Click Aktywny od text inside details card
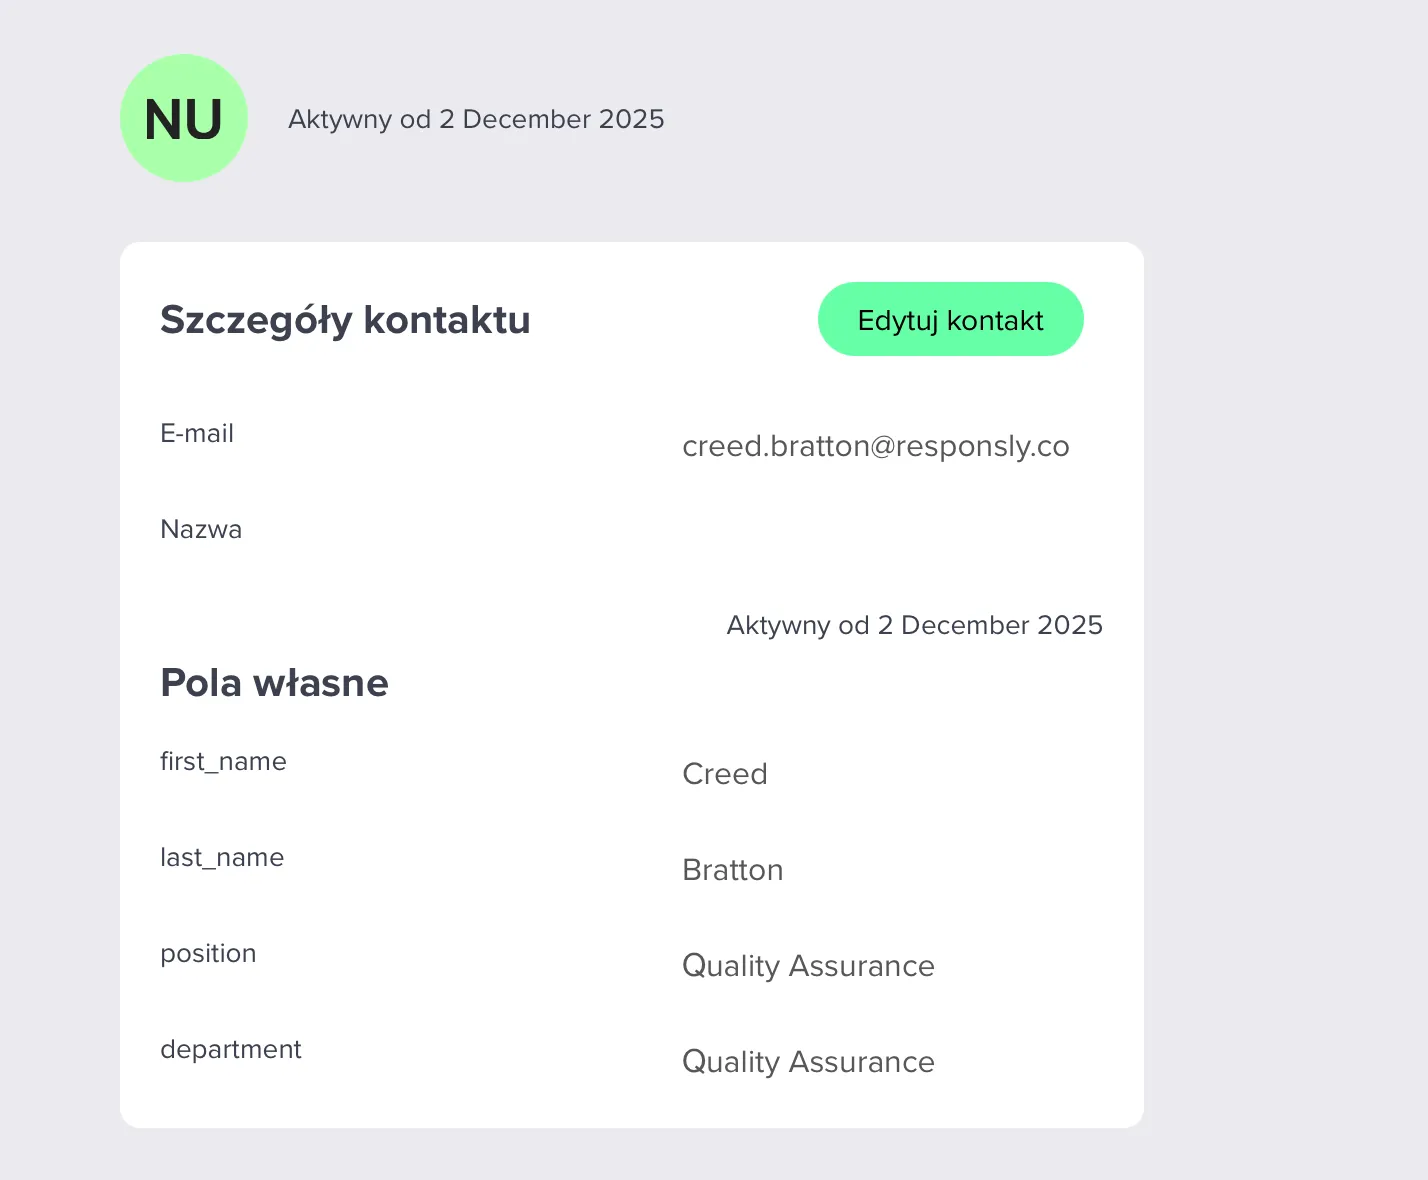1428x1180 pixels. point(798,625)
